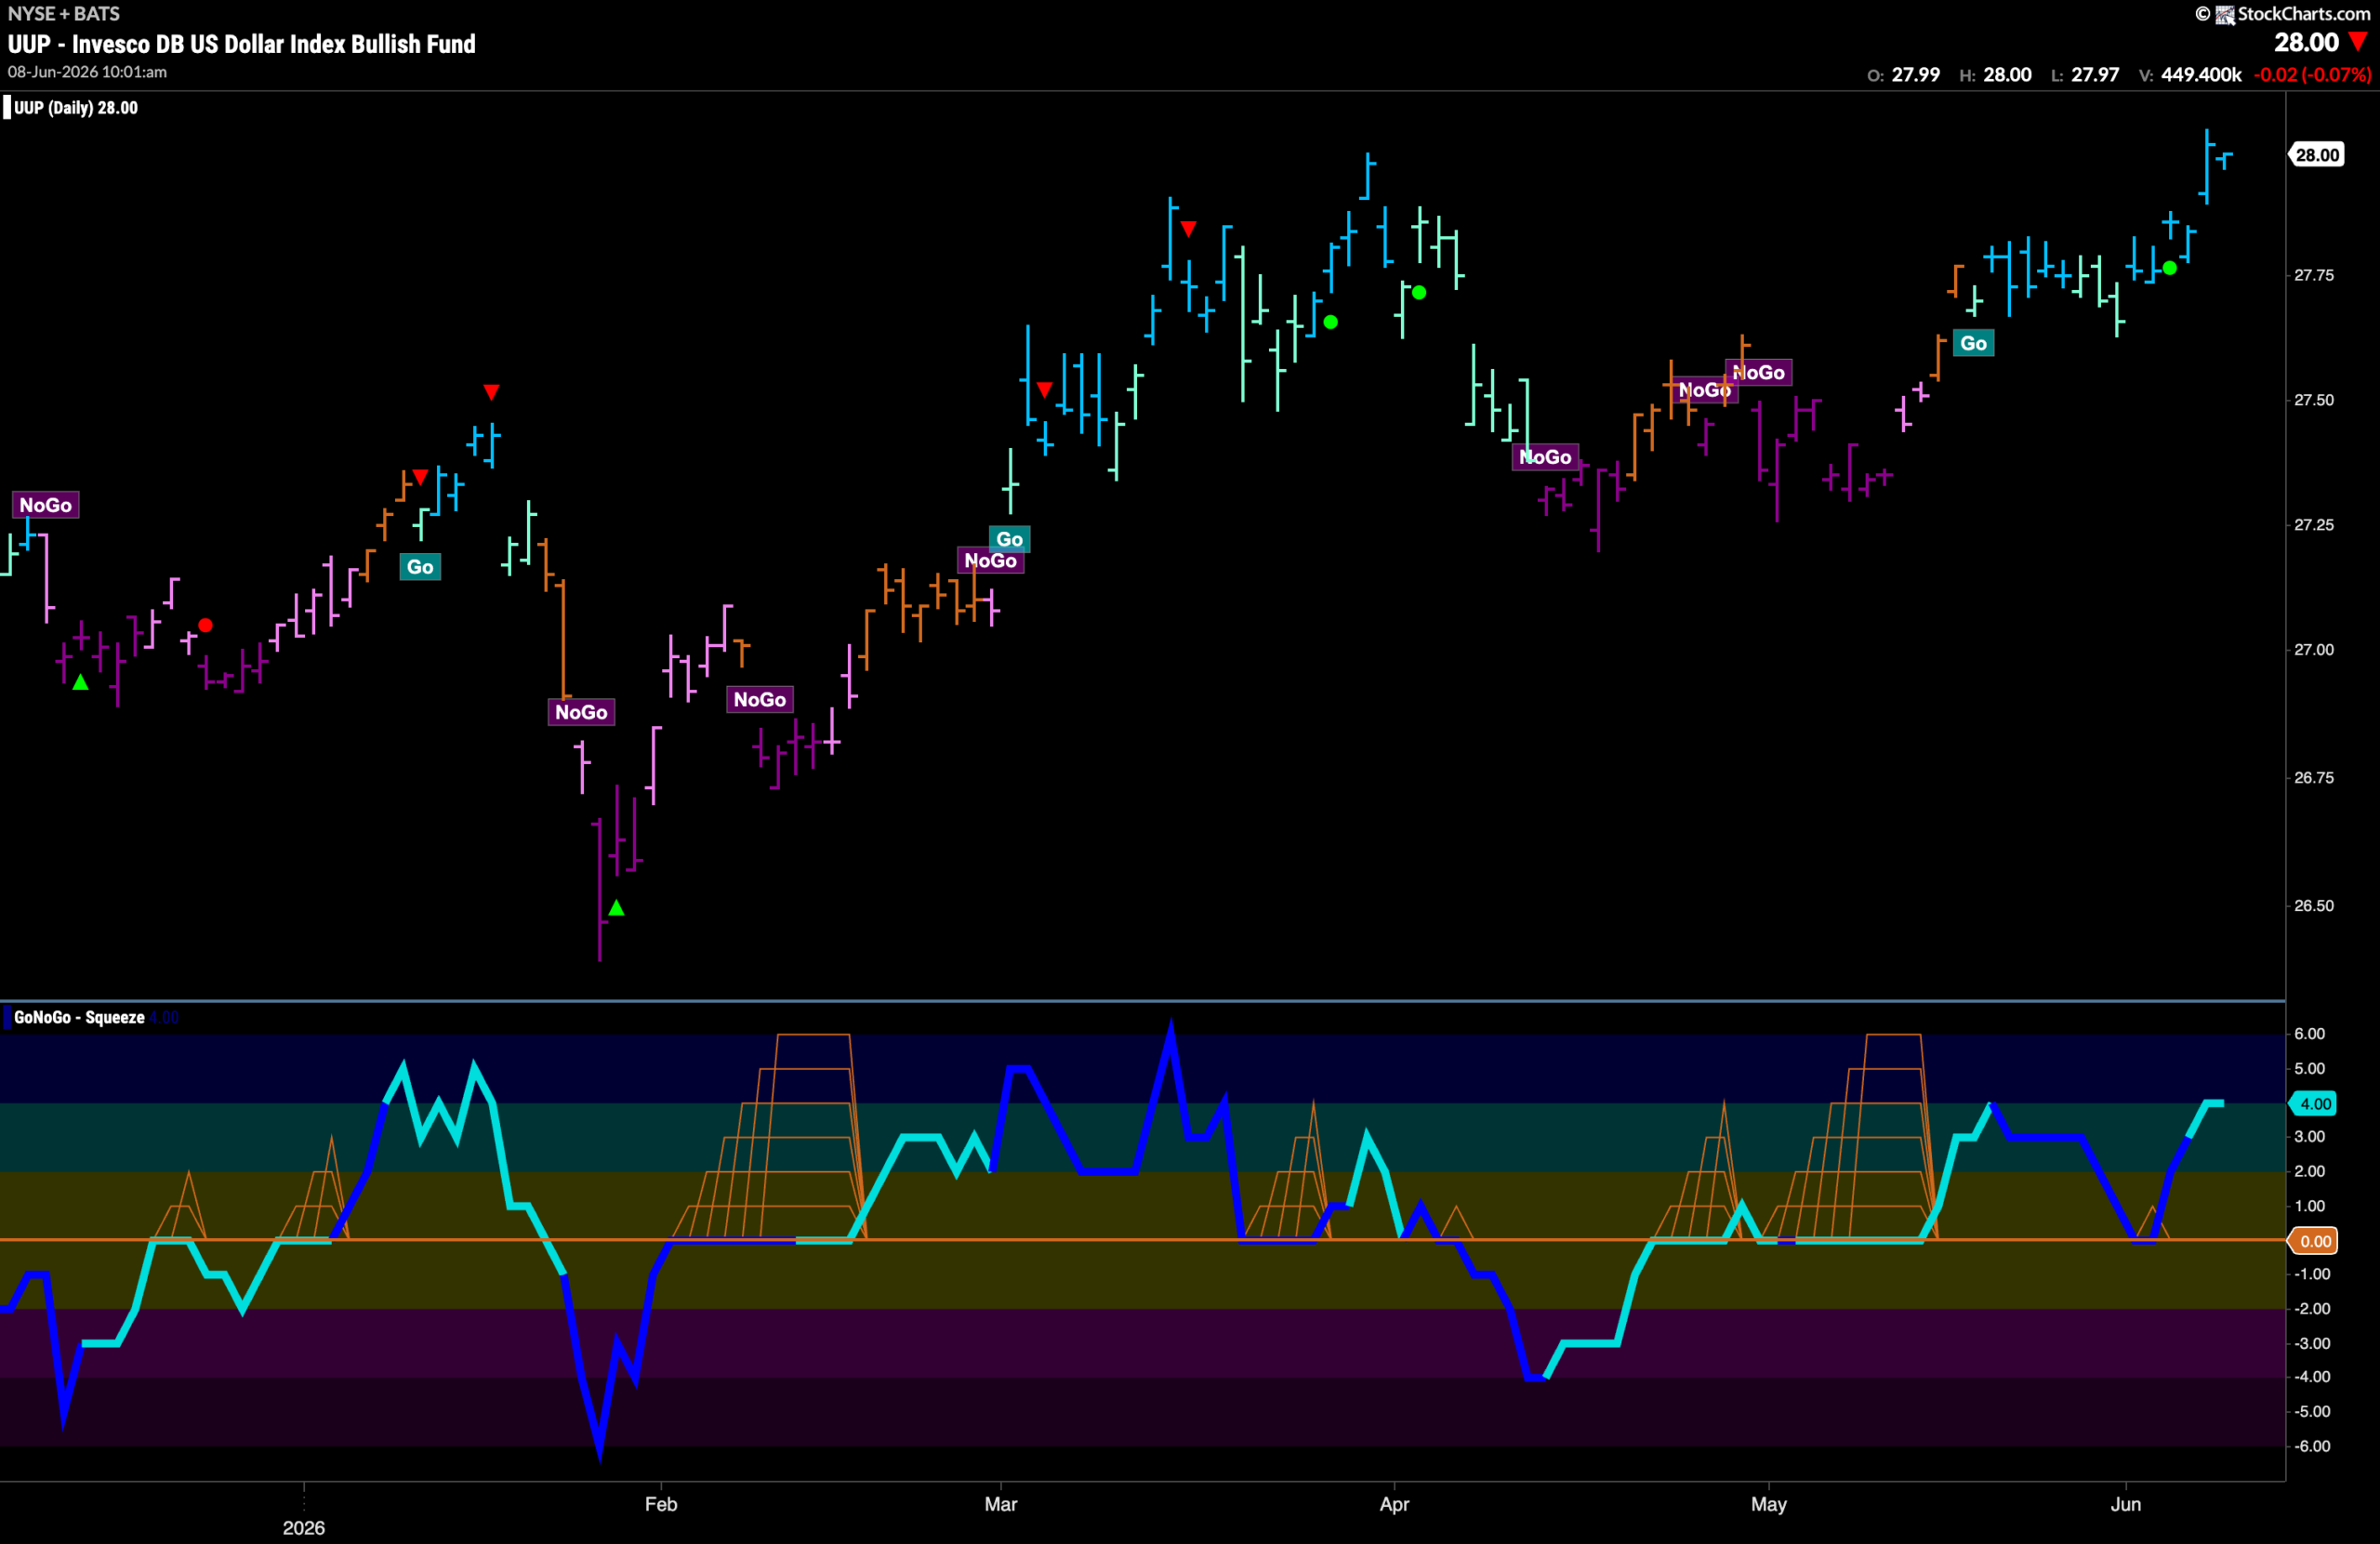Click the 2026 year label on date axis

(x=304, y=1528)
